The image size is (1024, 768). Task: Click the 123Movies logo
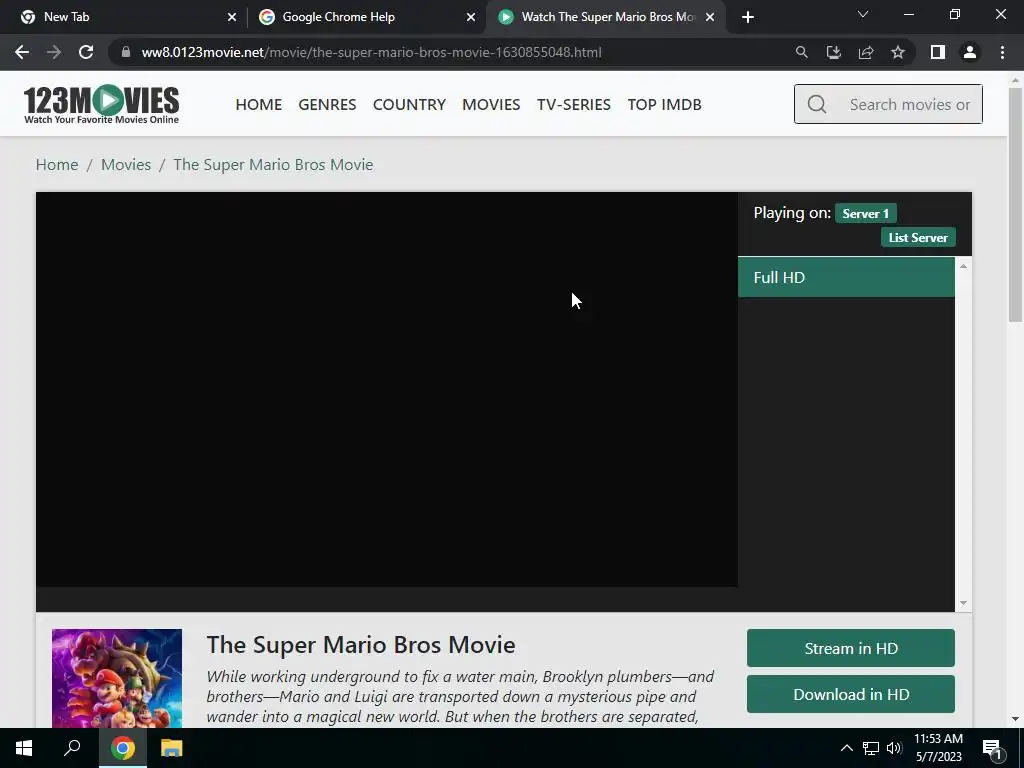pyautogui.click(x=101, y=104)
